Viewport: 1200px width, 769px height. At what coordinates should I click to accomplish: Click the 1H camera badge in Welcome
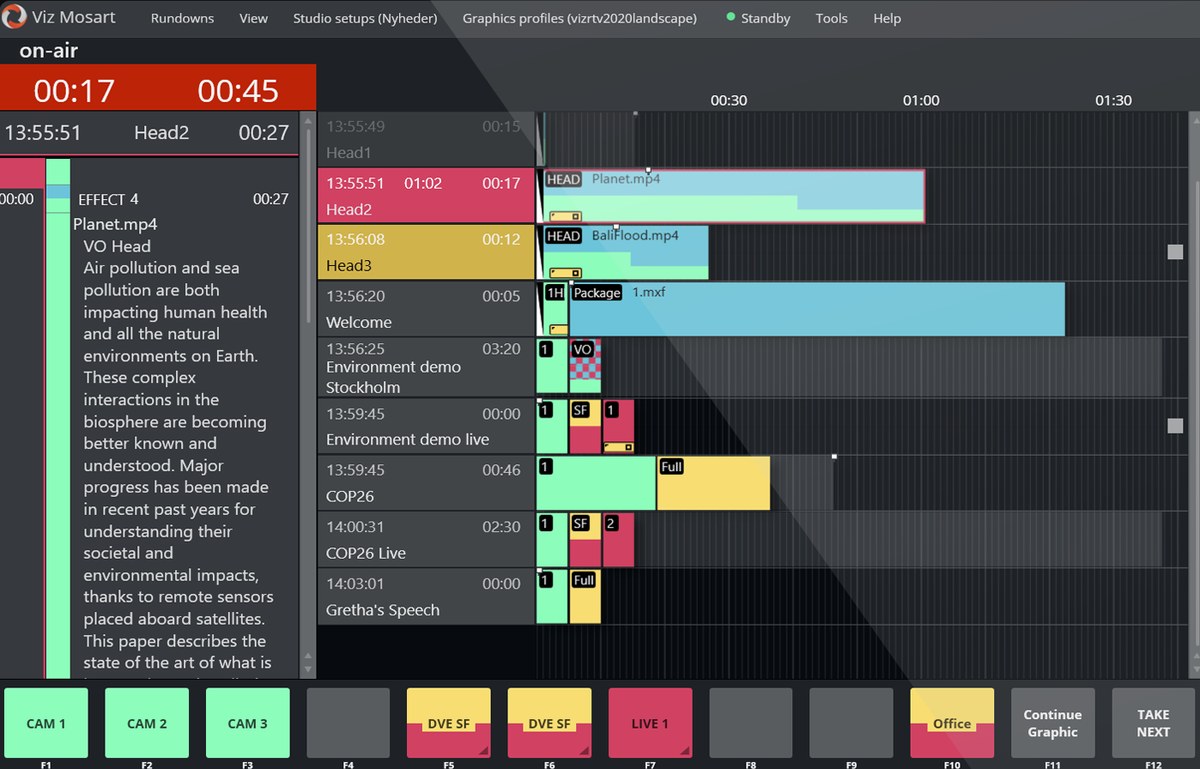coord(555,293)
